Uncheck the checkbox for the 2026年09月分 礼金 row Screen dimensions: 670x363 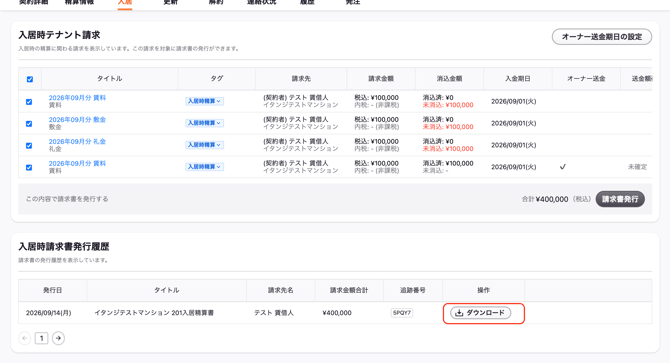point(29,145)
